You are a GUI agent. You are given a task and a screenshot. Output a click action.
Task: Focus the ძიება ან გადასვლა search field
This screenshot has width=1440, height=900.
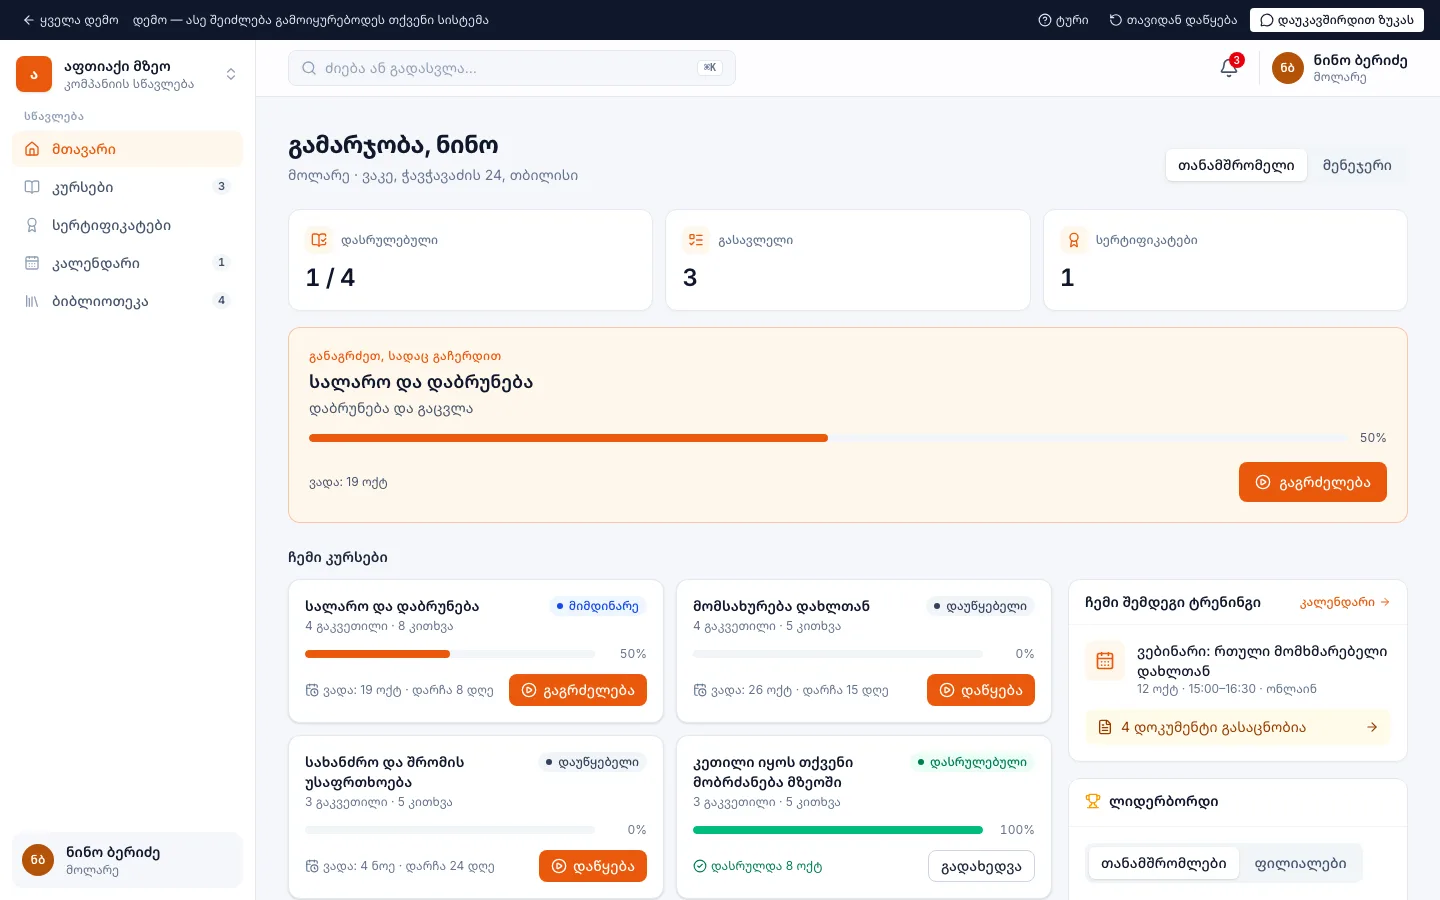(512, 68)
